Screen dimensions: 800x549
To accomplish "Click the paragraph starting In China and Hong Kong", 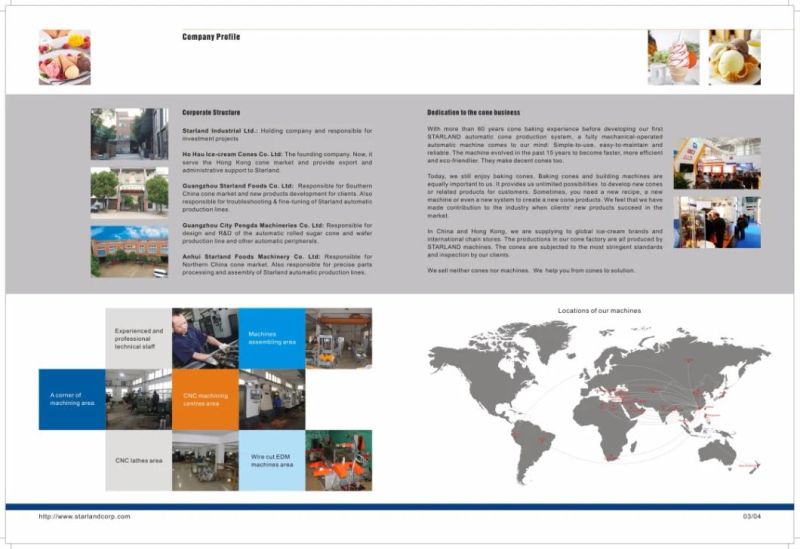I will 545,243.
